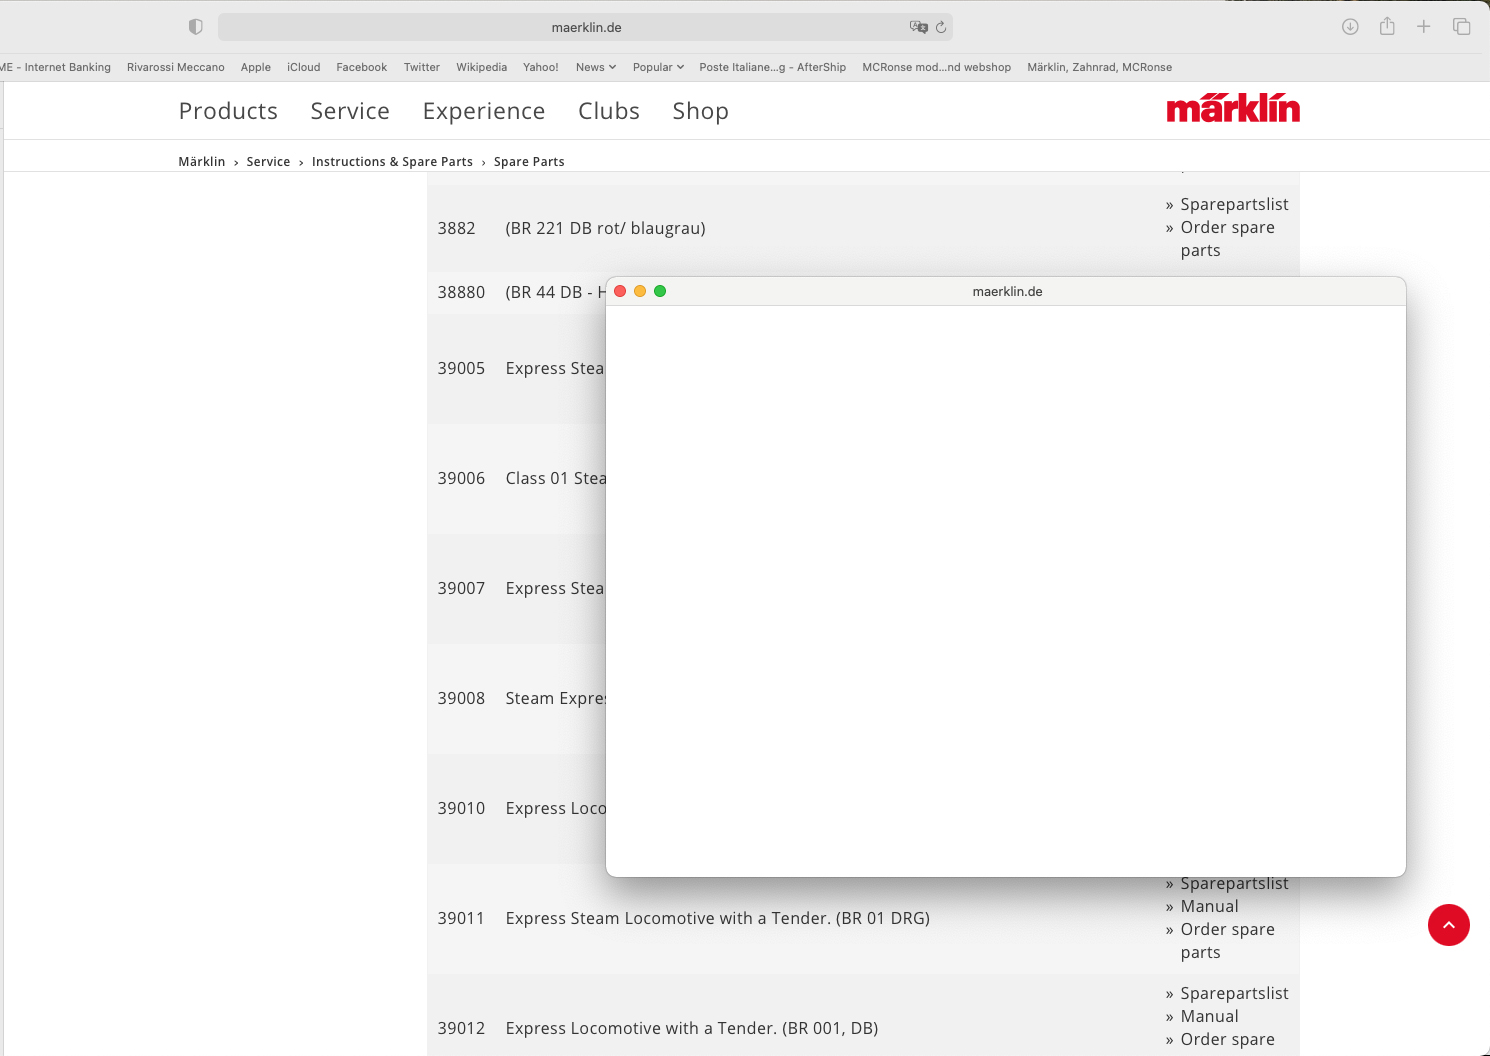1490x1056 pixels.
Task: Open the Facebook bookmark
Action: 362,67
